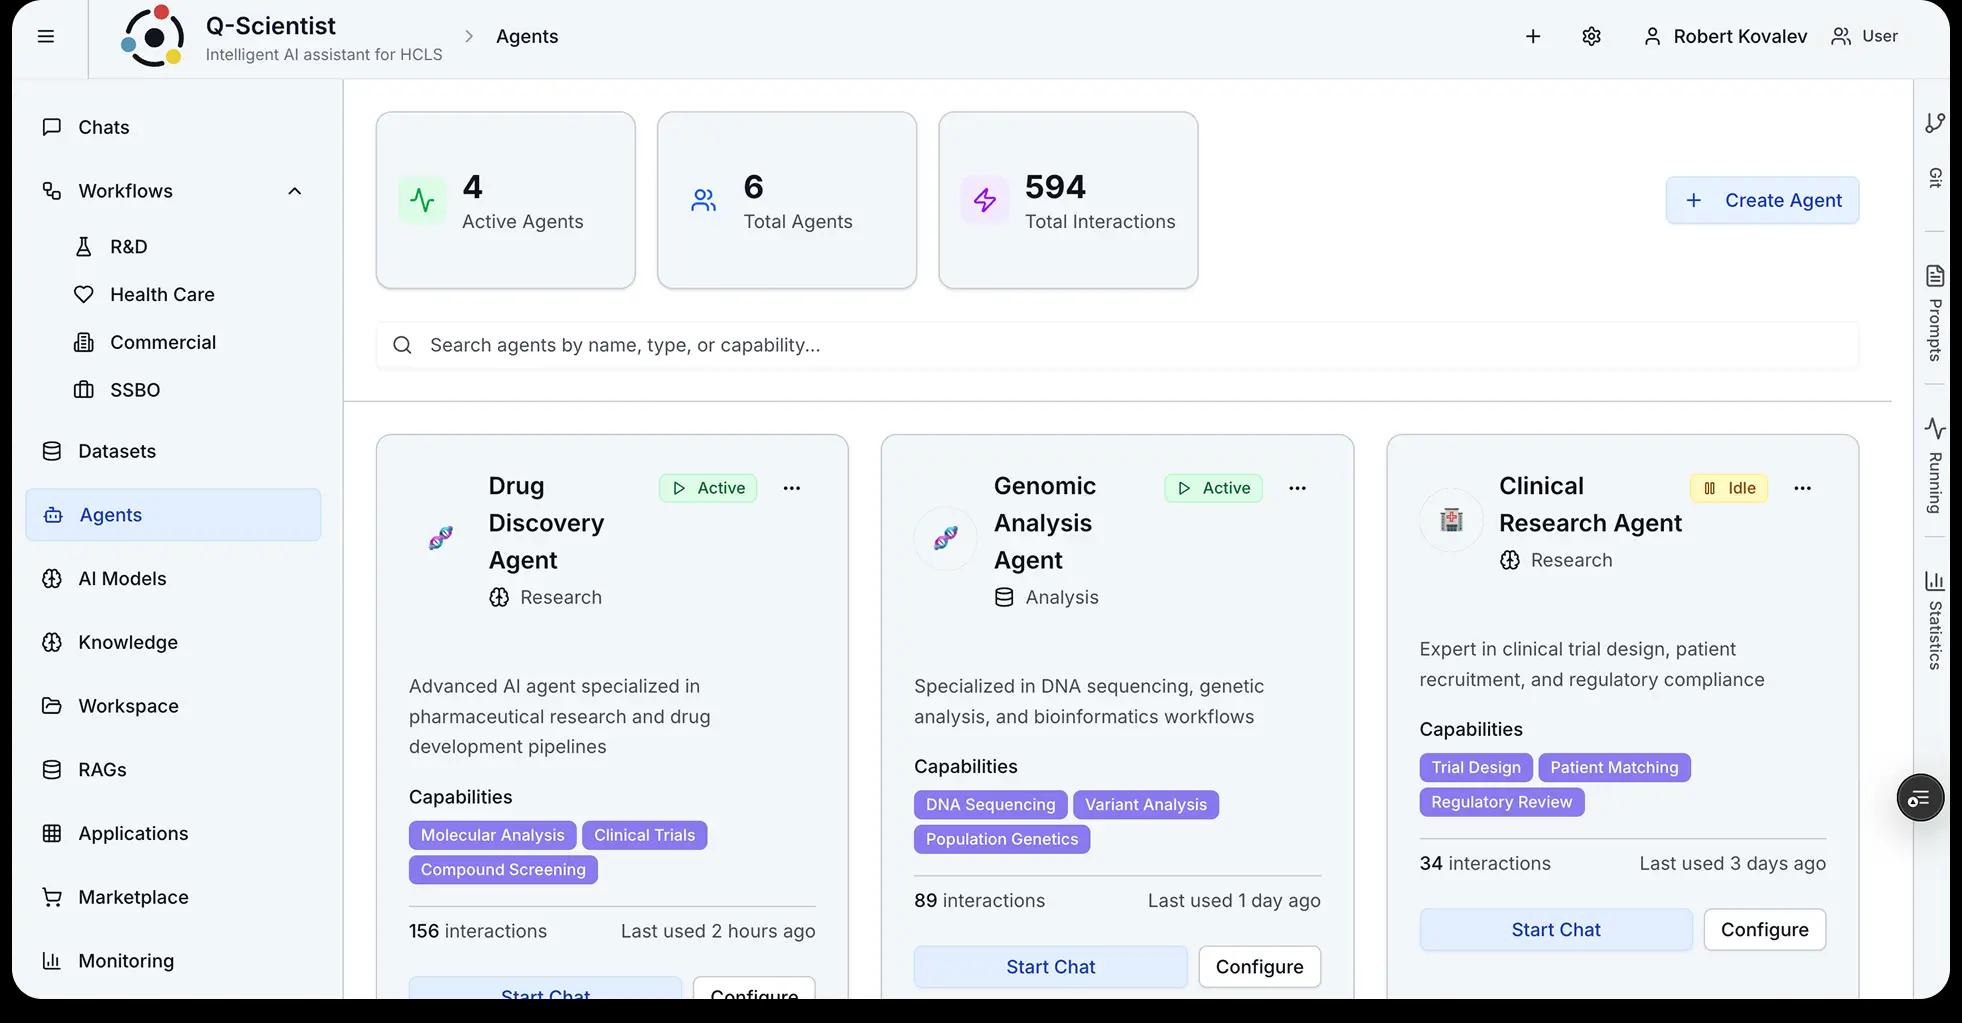Image resolution: width=1962 pixels, height=1023 pixels.
Task: Switch to the Agents breadcrumb item
Action: click(x=527, y=36)
